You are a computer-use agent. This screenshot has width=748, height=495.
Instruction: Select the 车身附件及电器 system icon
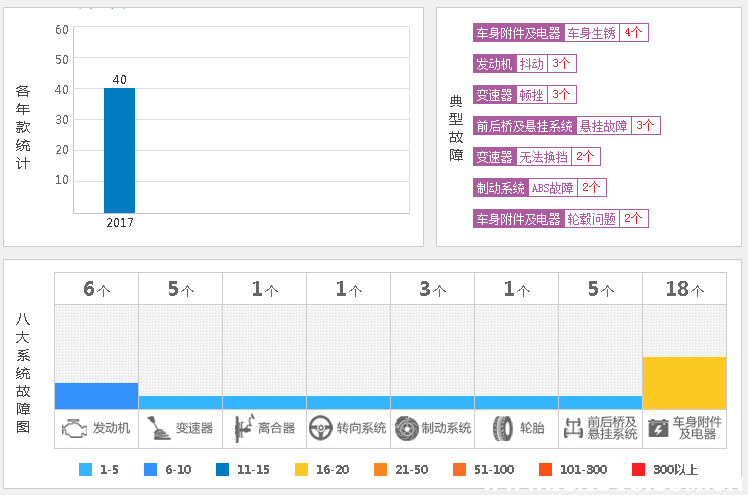point(657,428)
